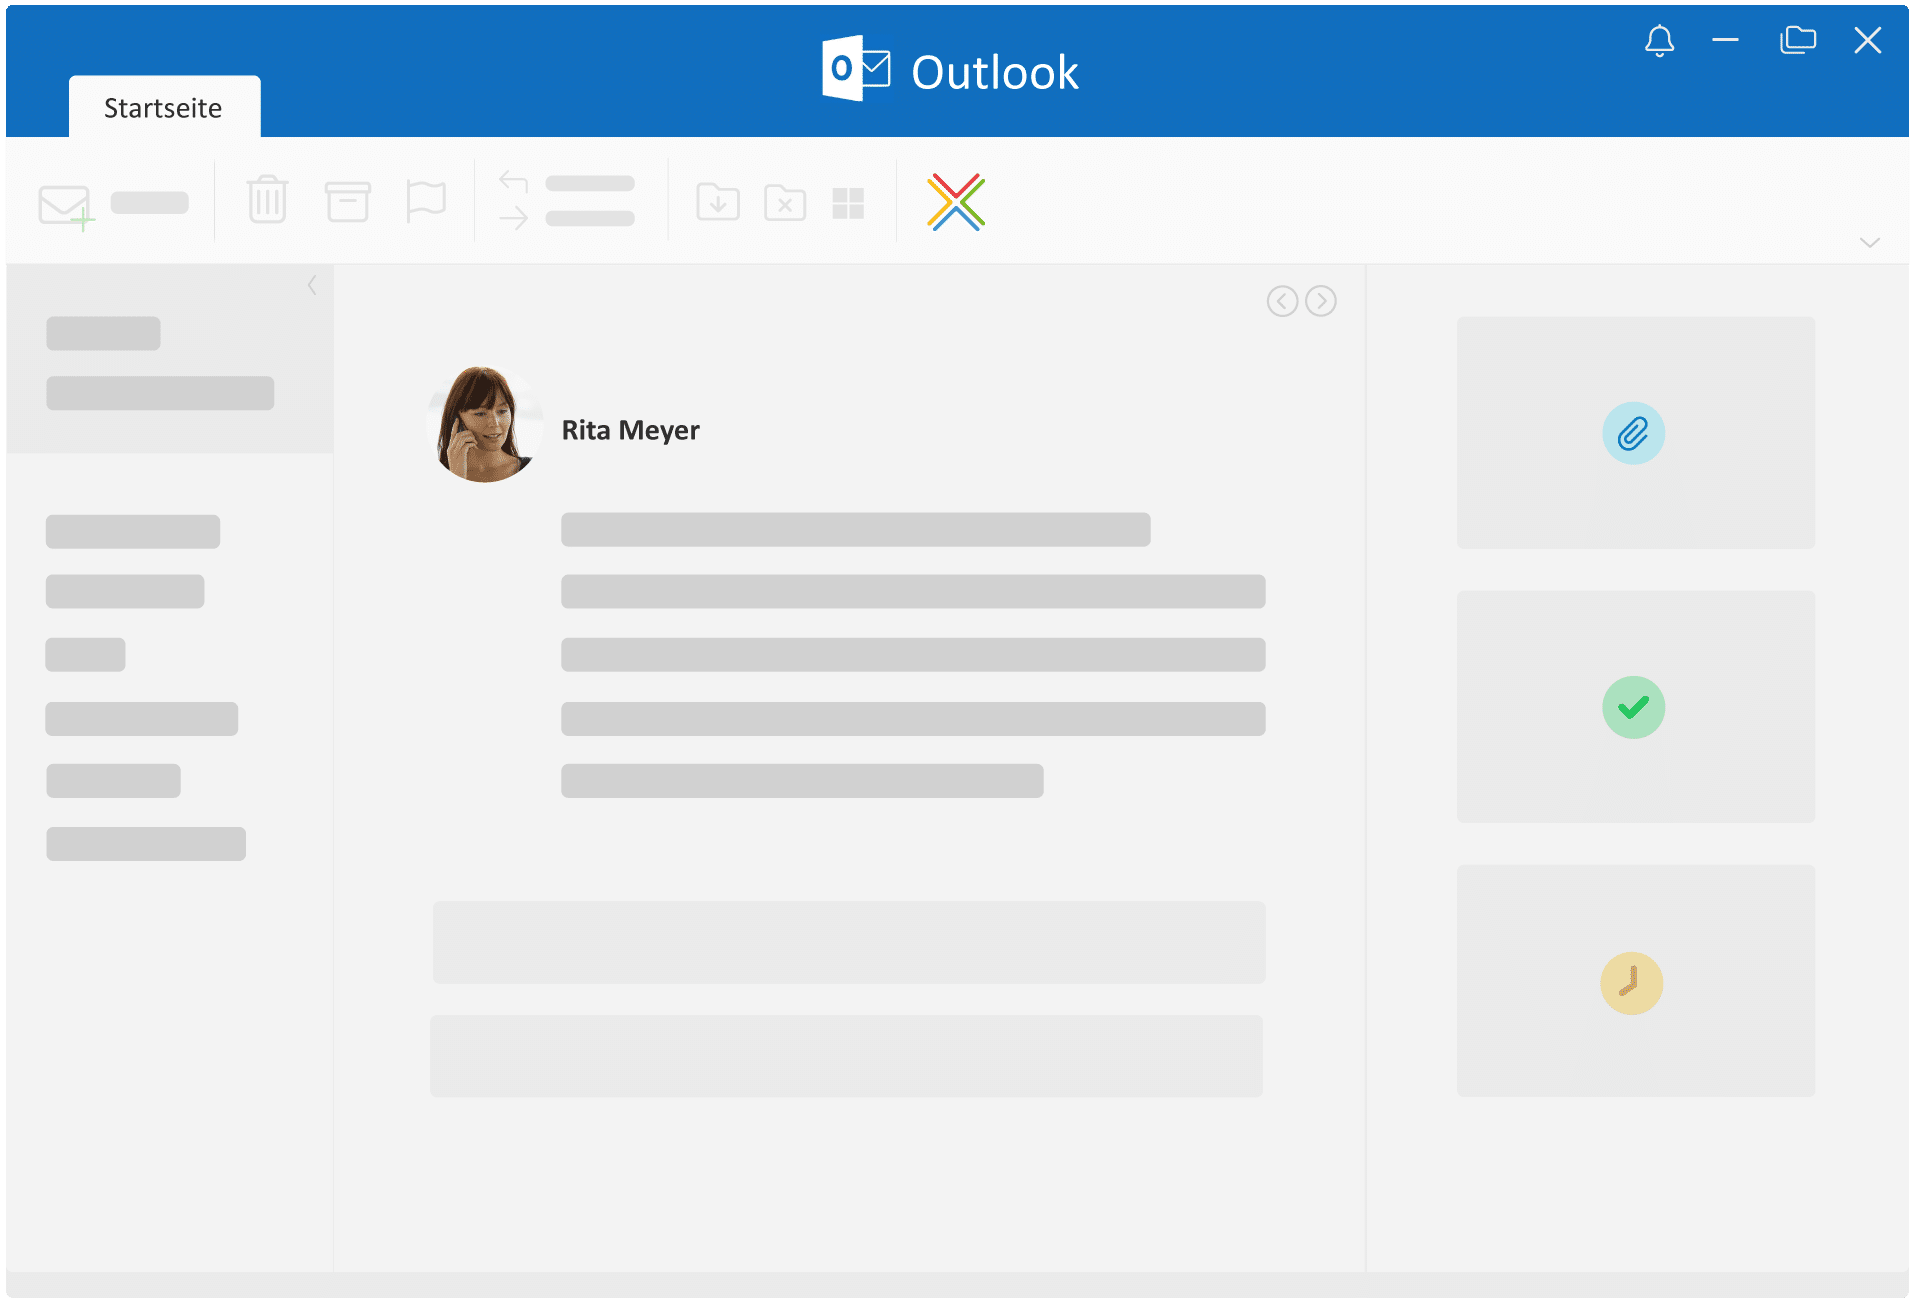Move to folder with download-folder icon
Screen dimensions: 1920x1300
coord(718,202)
